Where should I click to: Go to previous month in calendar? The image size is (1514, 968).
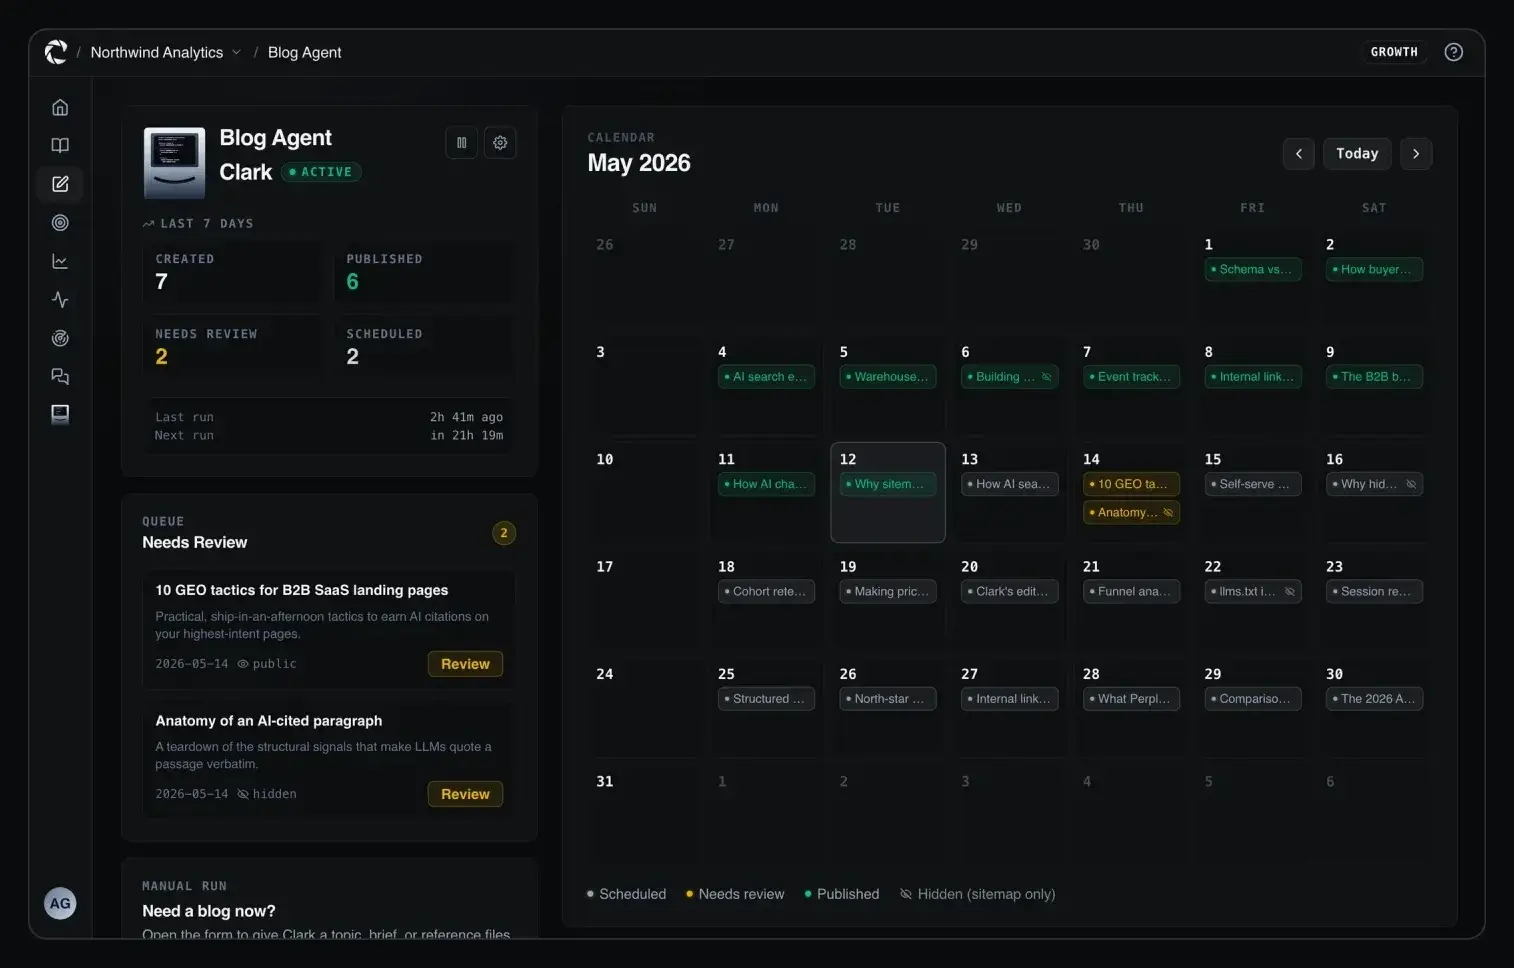pyautogui.click(x=1299, y=154)
